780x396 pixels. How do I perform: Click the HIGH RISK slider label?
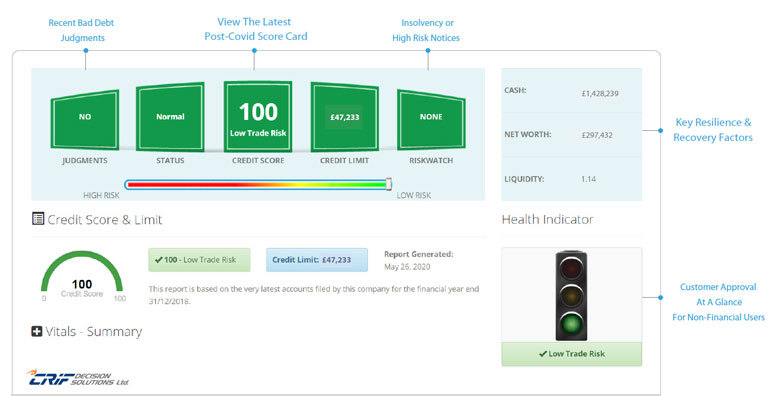(x=101, y=196)
